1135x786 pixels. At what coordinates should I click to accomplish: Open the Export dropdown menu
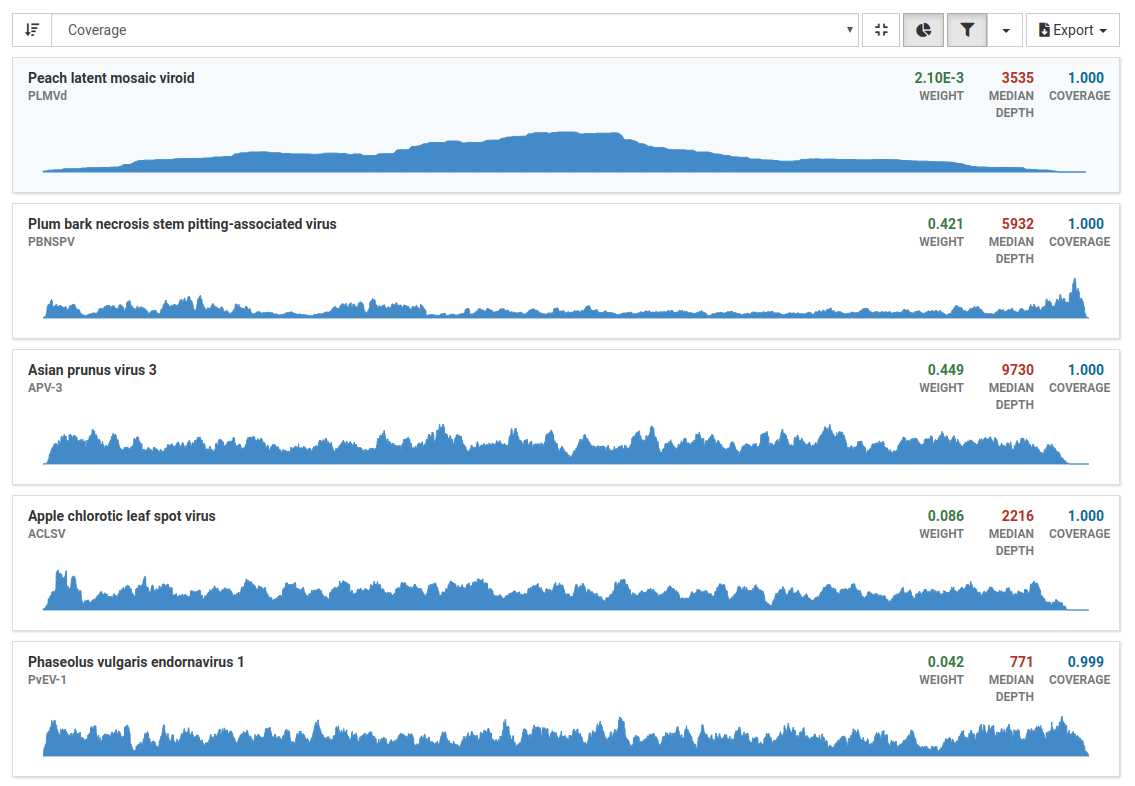(1072, 30)
